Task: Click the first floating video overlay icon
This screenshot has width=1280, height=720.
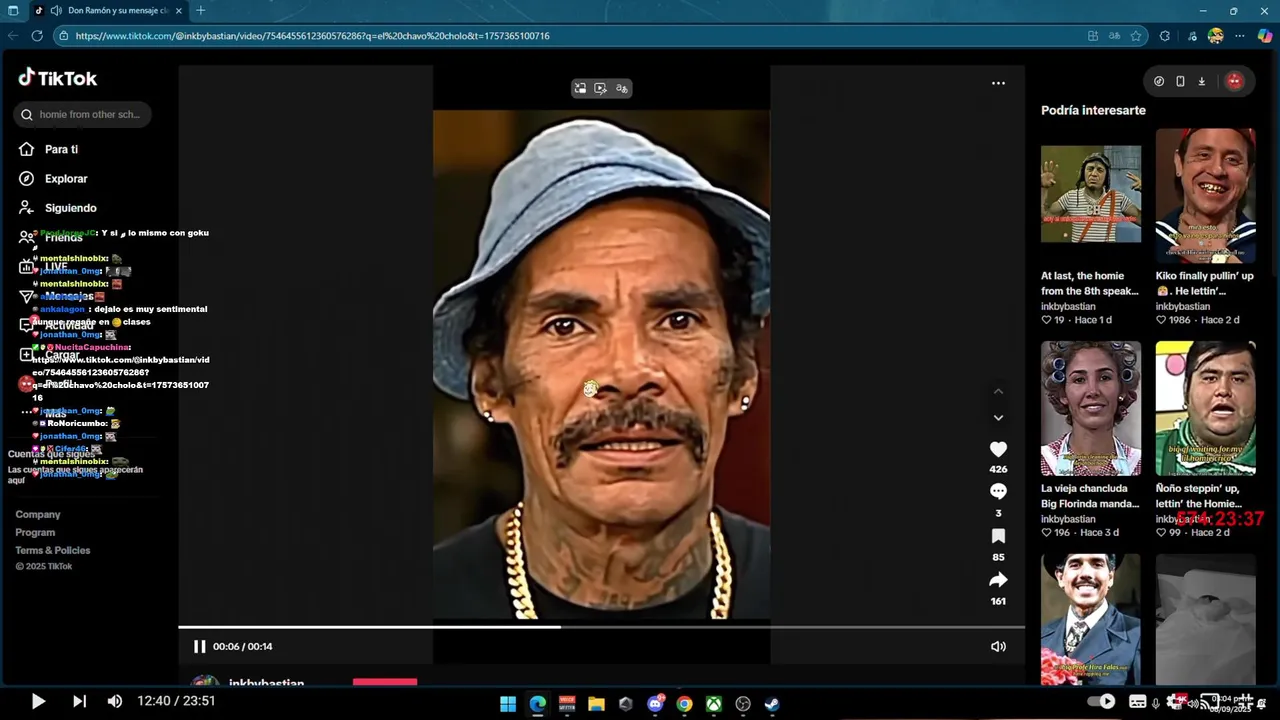Action: point(580,88)
